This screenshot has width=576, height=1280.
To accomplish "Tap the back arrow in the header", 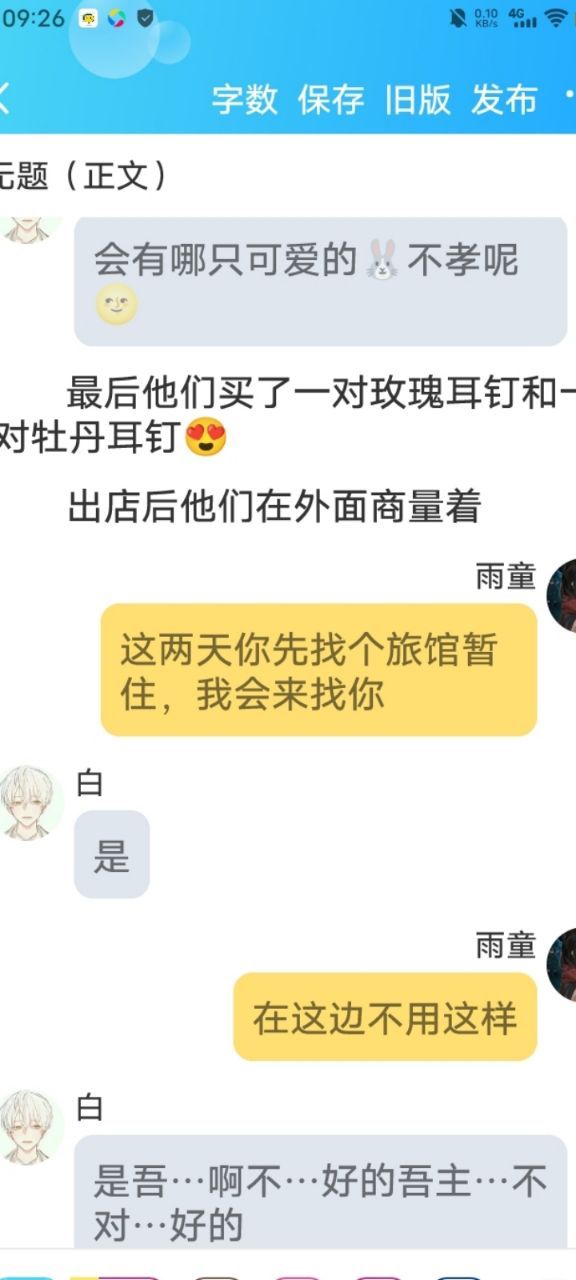I will coord(4,98).
